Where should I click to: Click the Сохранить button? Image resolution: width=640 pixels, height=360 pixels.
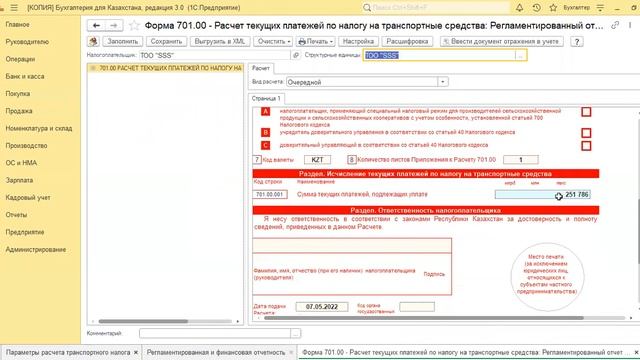(166, 41)
